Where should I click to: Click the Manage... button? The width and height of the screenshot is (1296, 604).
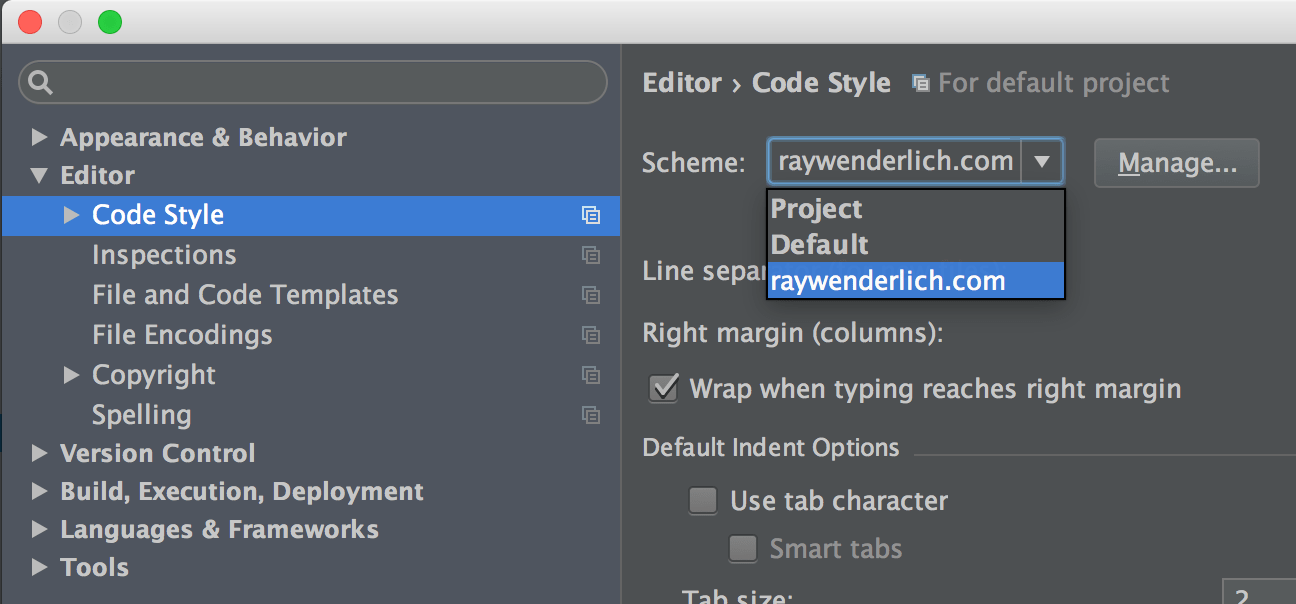coord(1176,162)
